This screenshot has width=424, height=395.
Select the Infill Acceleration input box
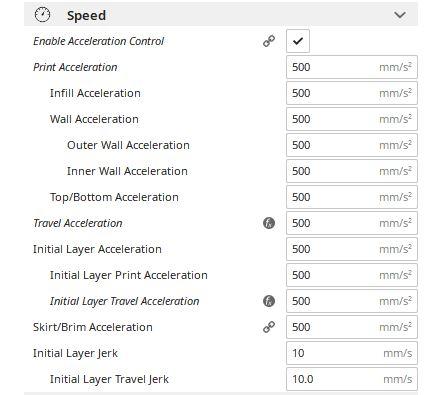(x=352, y=93)
